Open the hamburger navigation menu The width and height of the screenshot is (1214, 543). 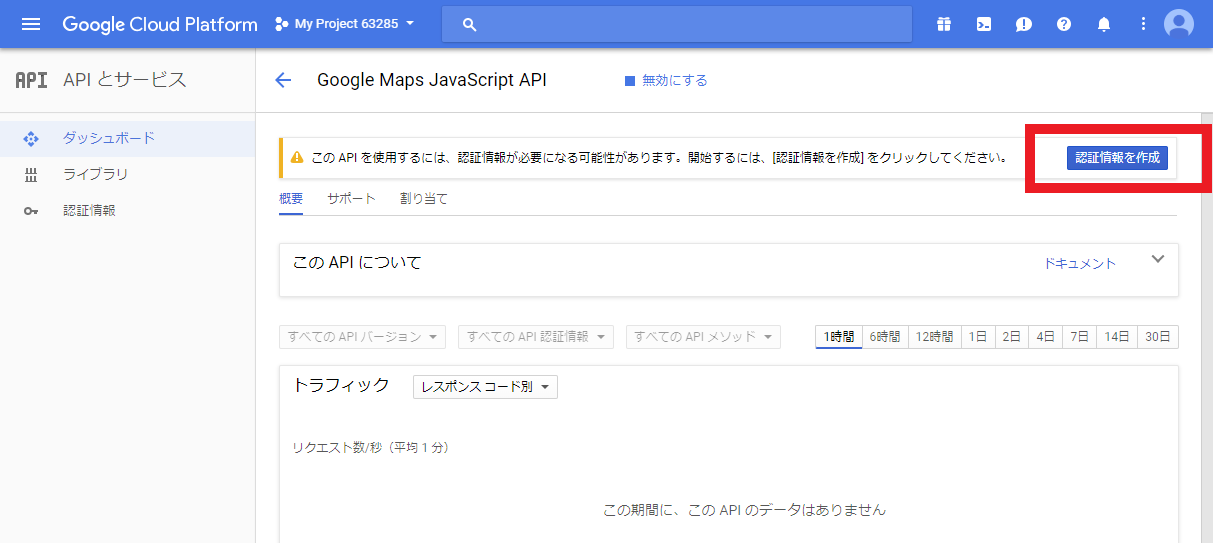tap(31, 24)
